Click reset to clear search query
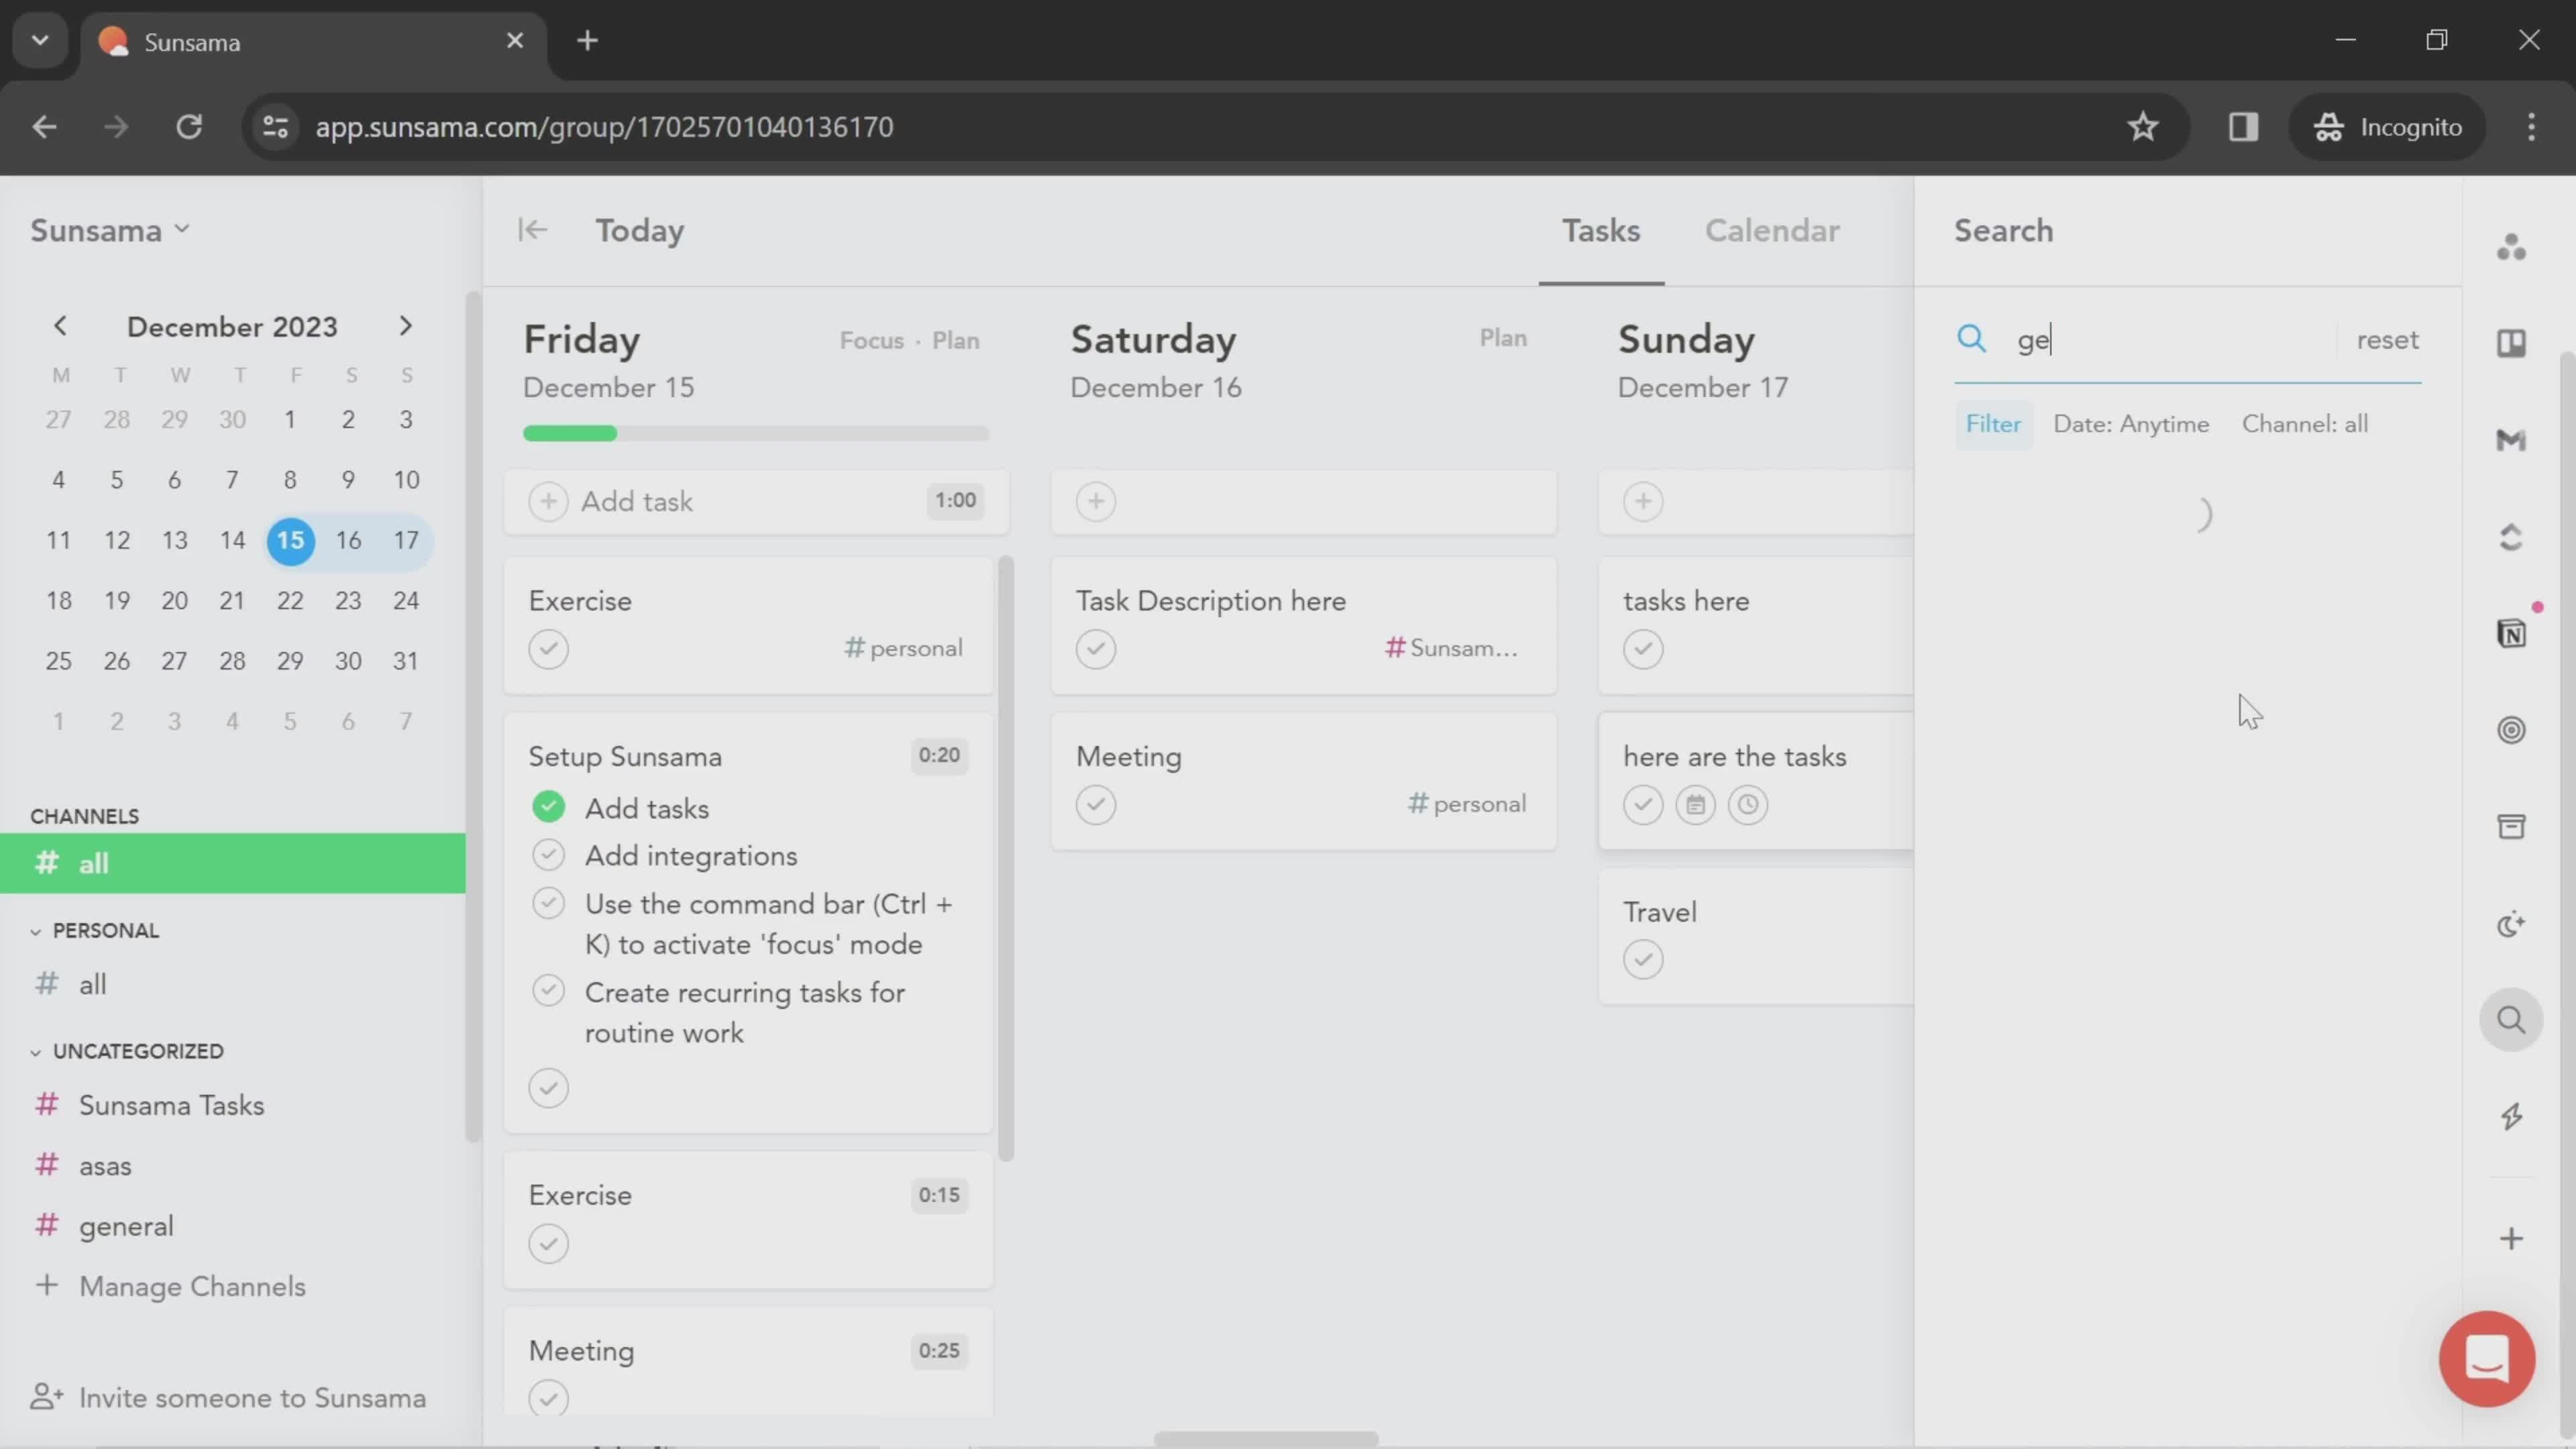The width and height of the screenshot is (2576, 1449). [x=2387, y=338]
